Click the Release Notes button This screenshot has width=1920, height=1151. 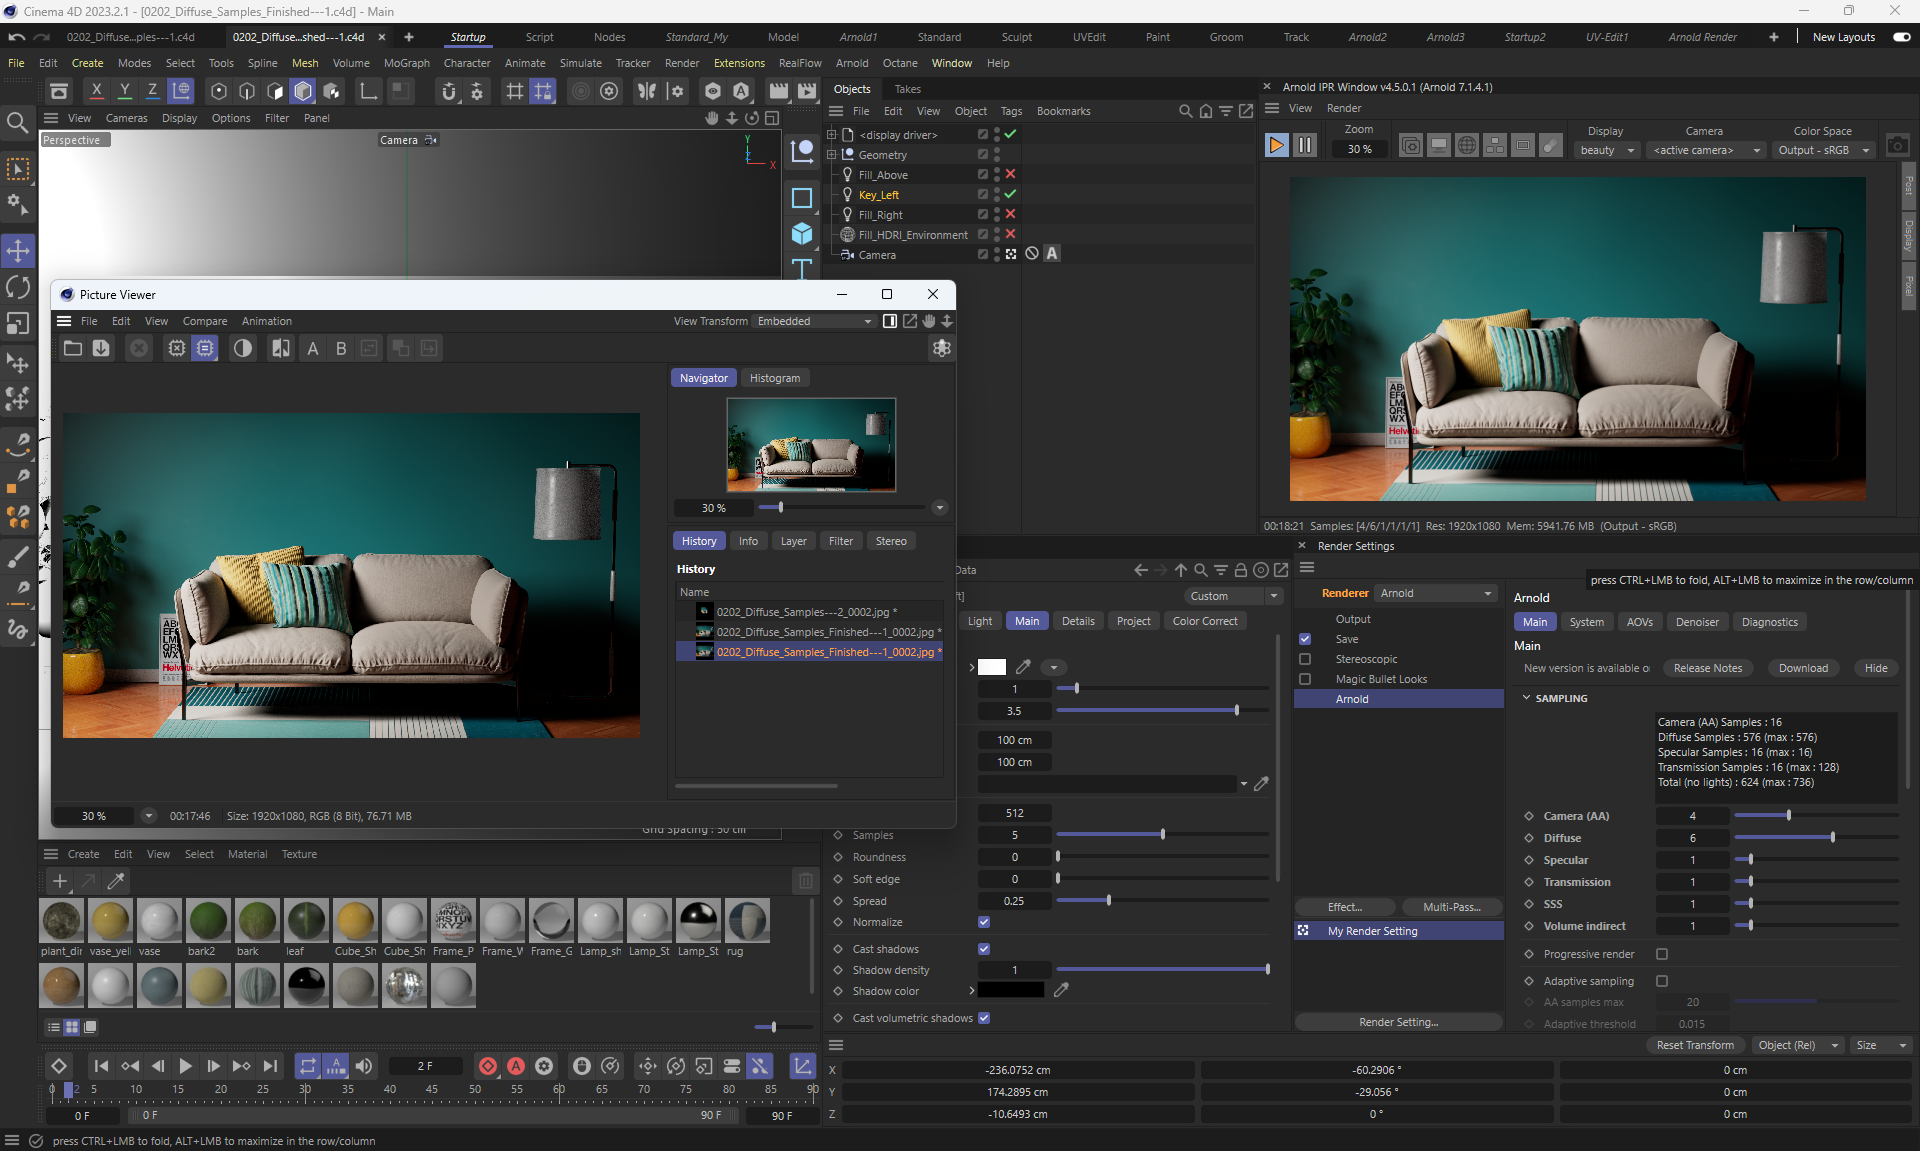click(1707, 668)
